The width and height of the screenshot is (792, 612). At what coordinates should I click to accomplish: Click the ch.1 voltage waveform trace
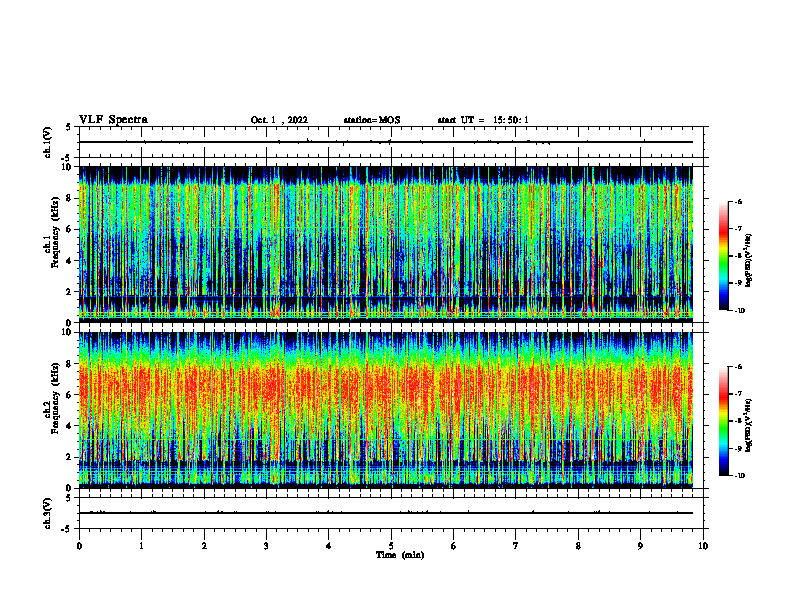click(x=385, y=142)
